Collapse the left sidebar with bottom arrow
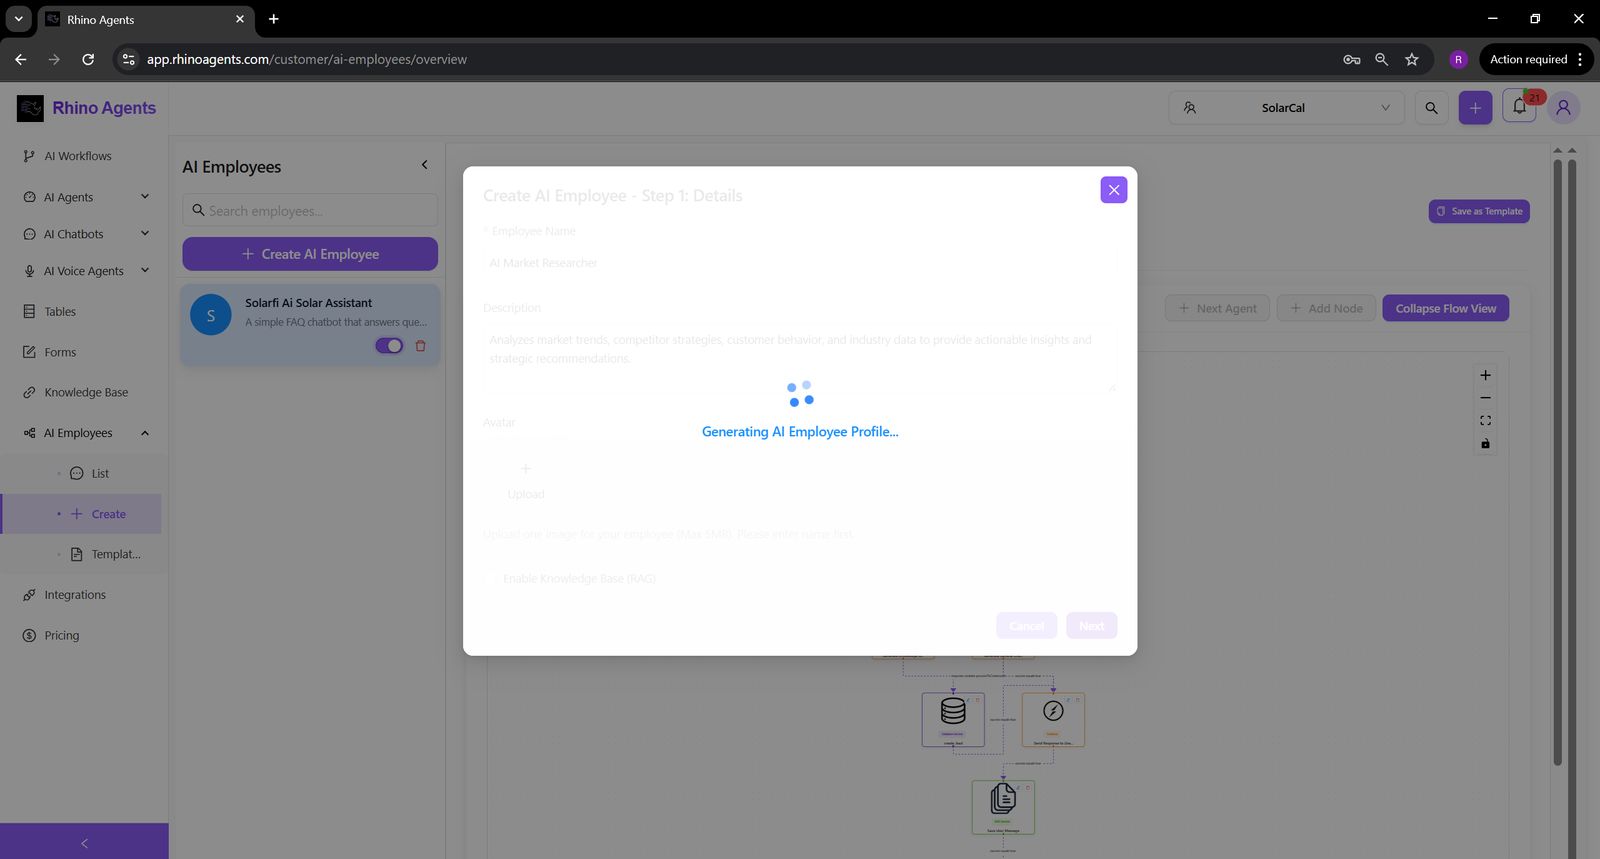This screenshot has width=1600, height=859. (x=84, y=843)
